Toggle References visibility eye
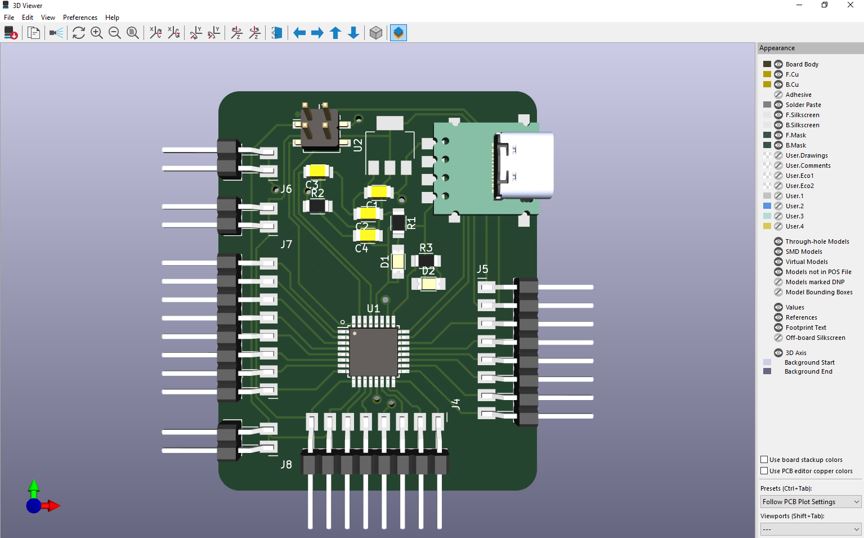This screenshot has width=868, height=538. 778,317
